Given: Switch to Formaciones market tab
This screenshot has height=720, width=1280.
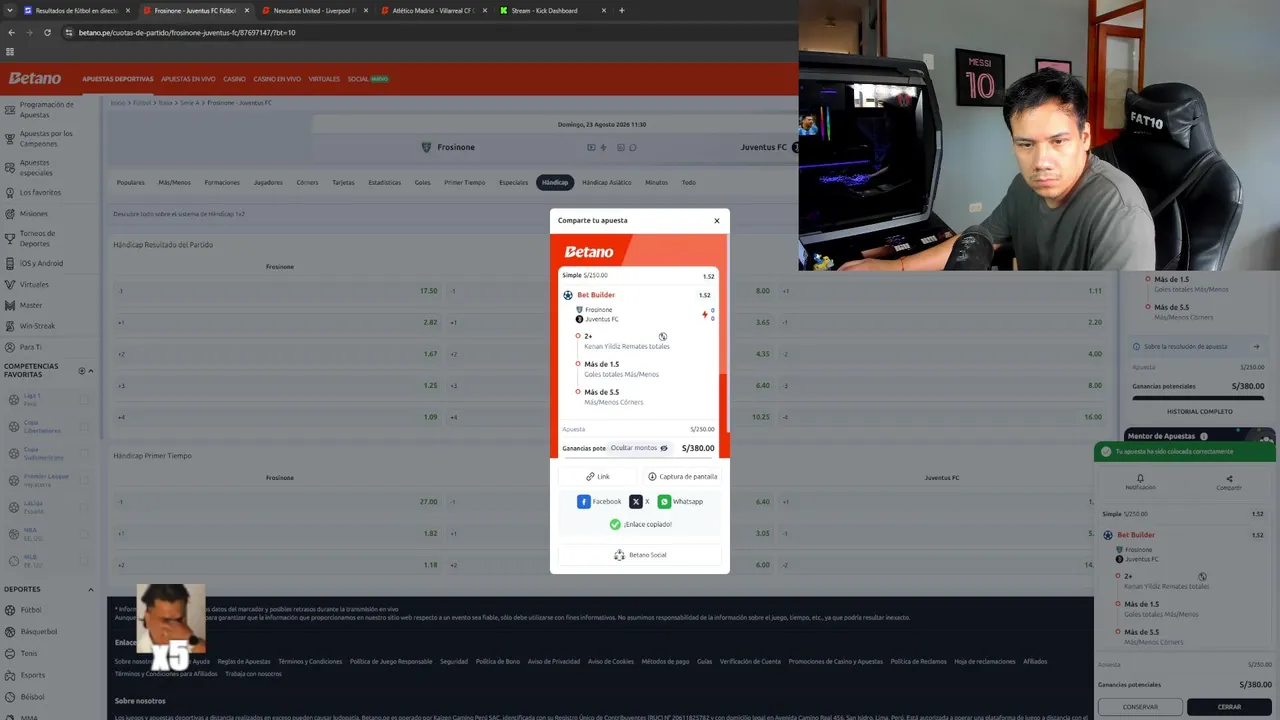Looking at the screenshot, I should 222,182.
